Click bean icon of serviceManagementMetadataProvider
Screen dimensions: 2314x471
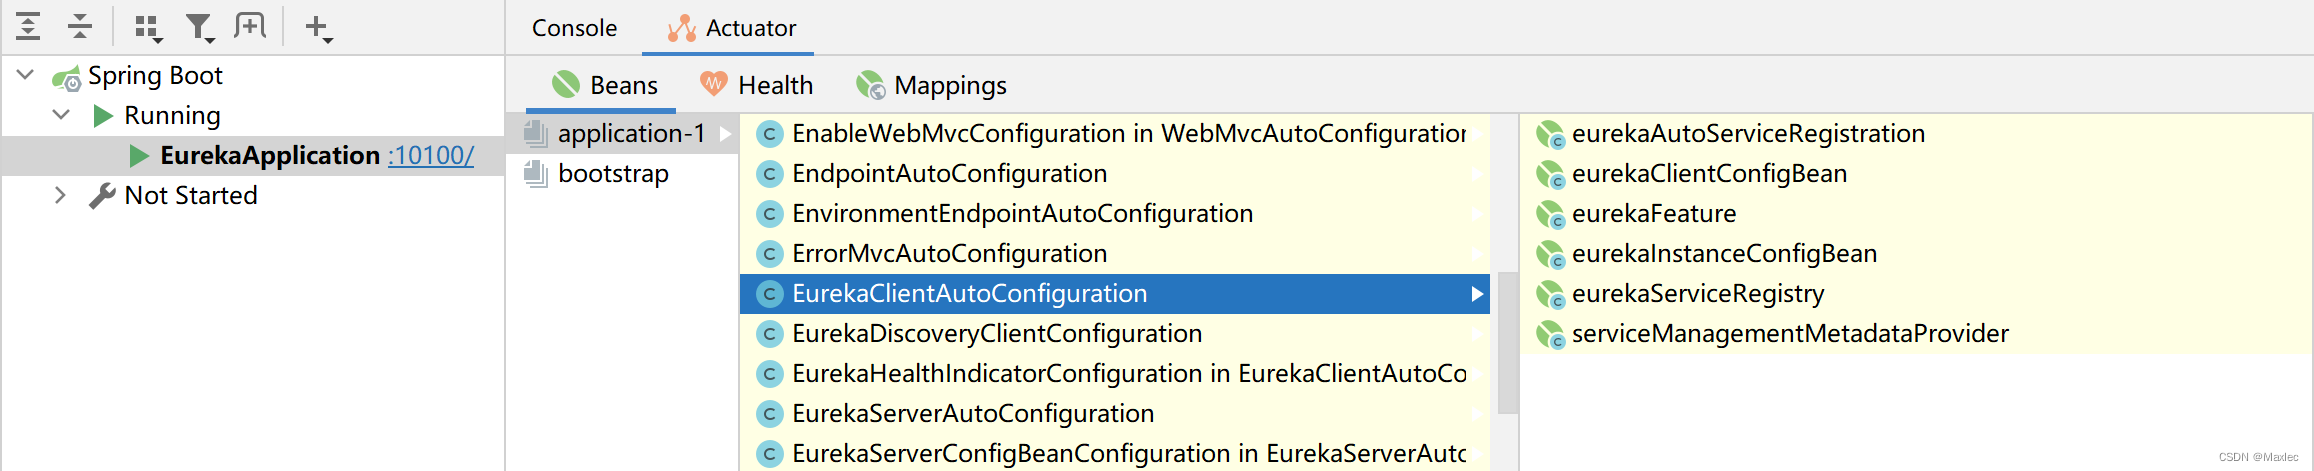pos(1550,334)
